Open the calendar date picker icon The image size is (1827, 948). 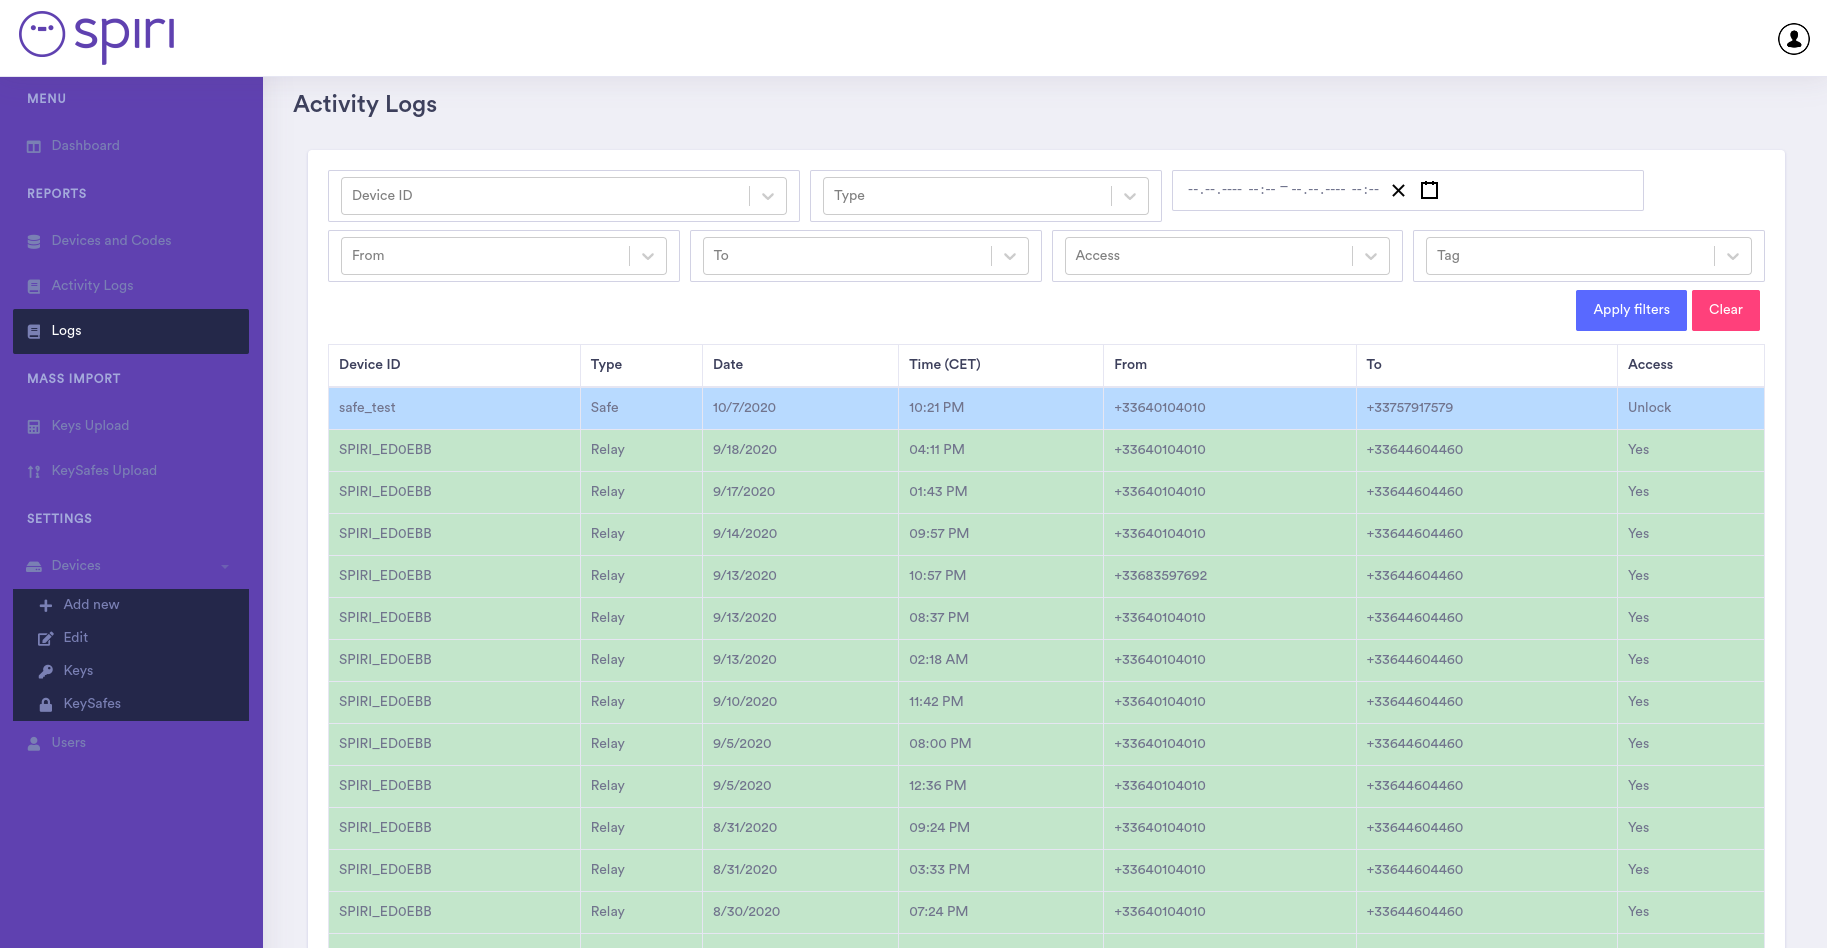(x=1429, y=191)
